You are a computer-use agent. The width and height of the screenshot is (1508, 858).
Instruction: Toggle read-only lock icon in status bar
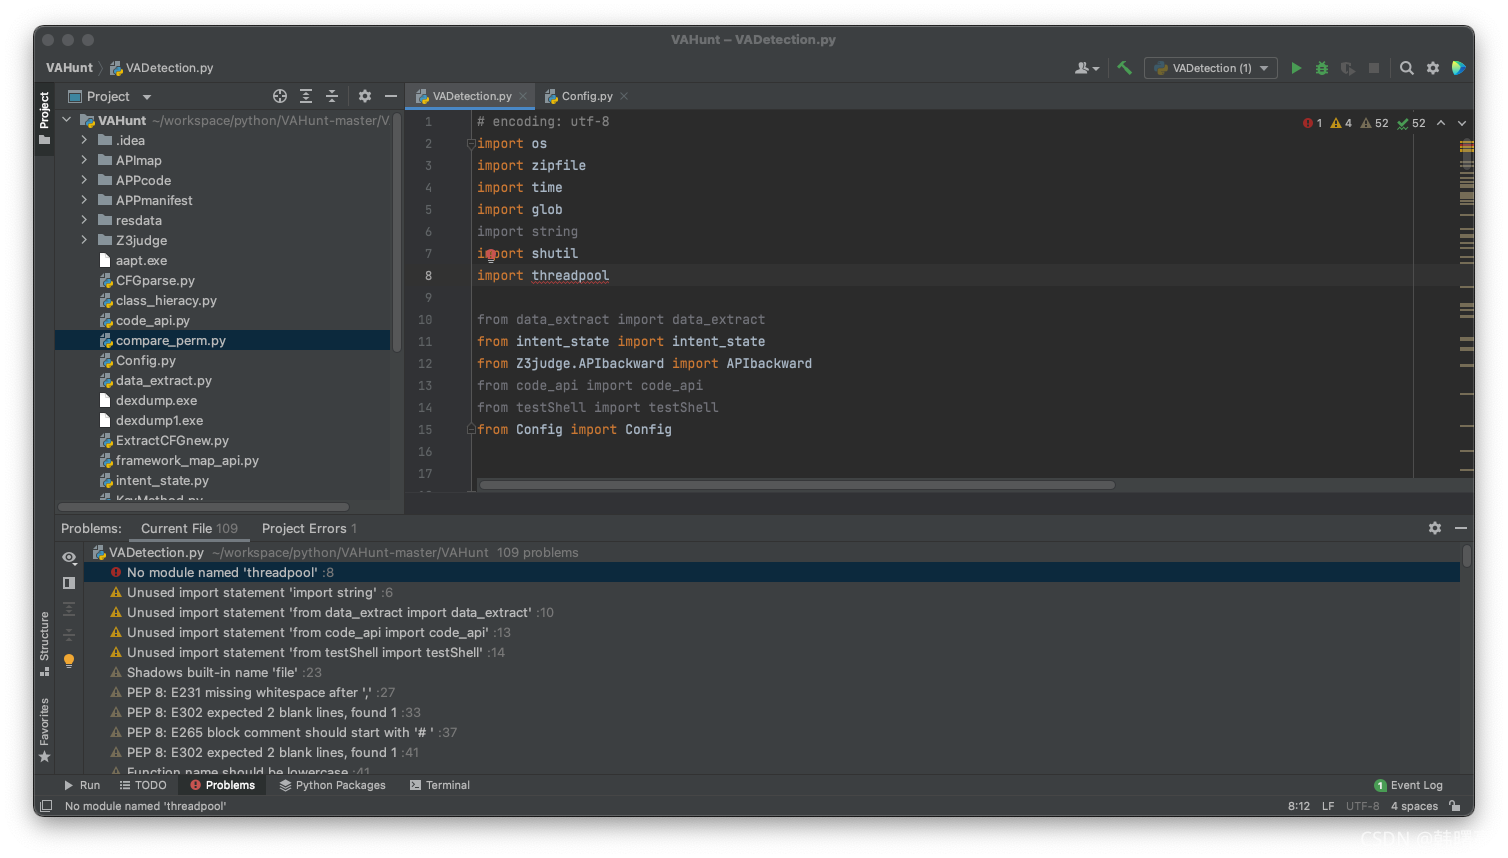(1455, 806)
